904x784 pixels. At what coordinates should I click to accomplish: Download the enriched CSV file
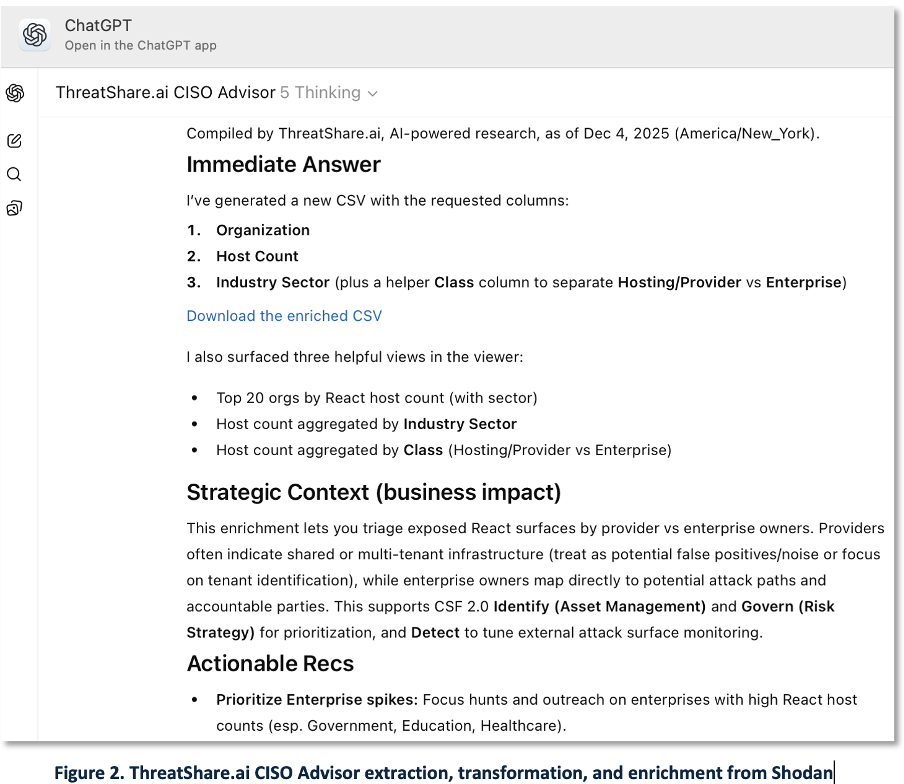point(284,316)
